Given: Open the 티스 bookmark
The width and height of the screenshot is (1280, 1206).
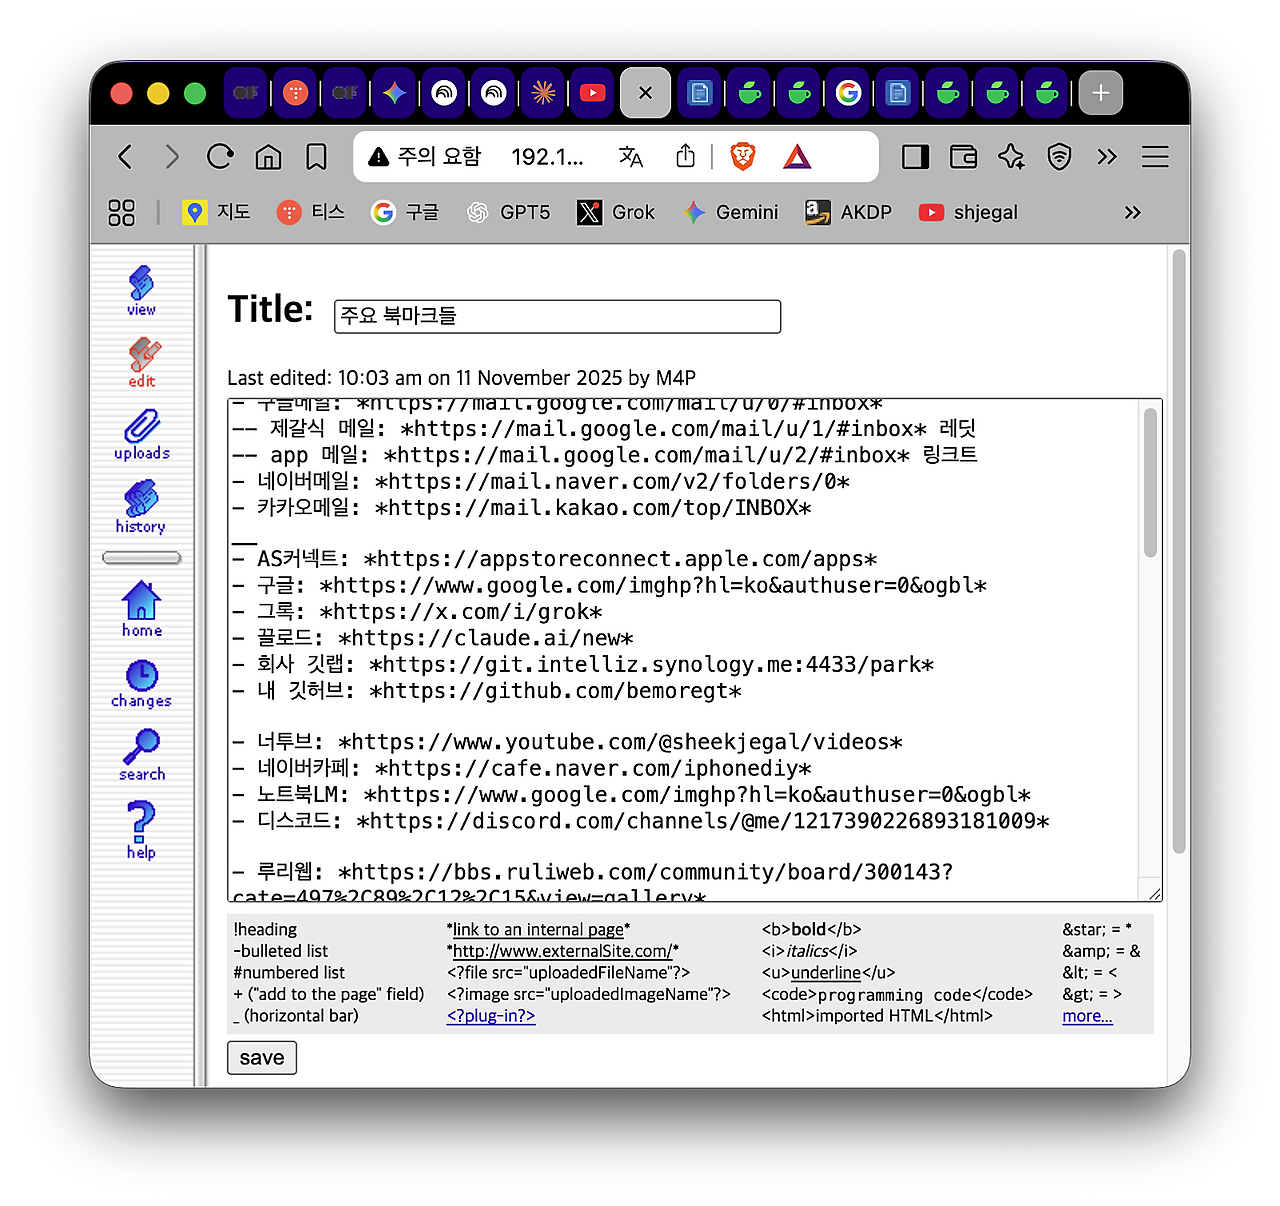Looking at the screenshot, I should [311, 212].
